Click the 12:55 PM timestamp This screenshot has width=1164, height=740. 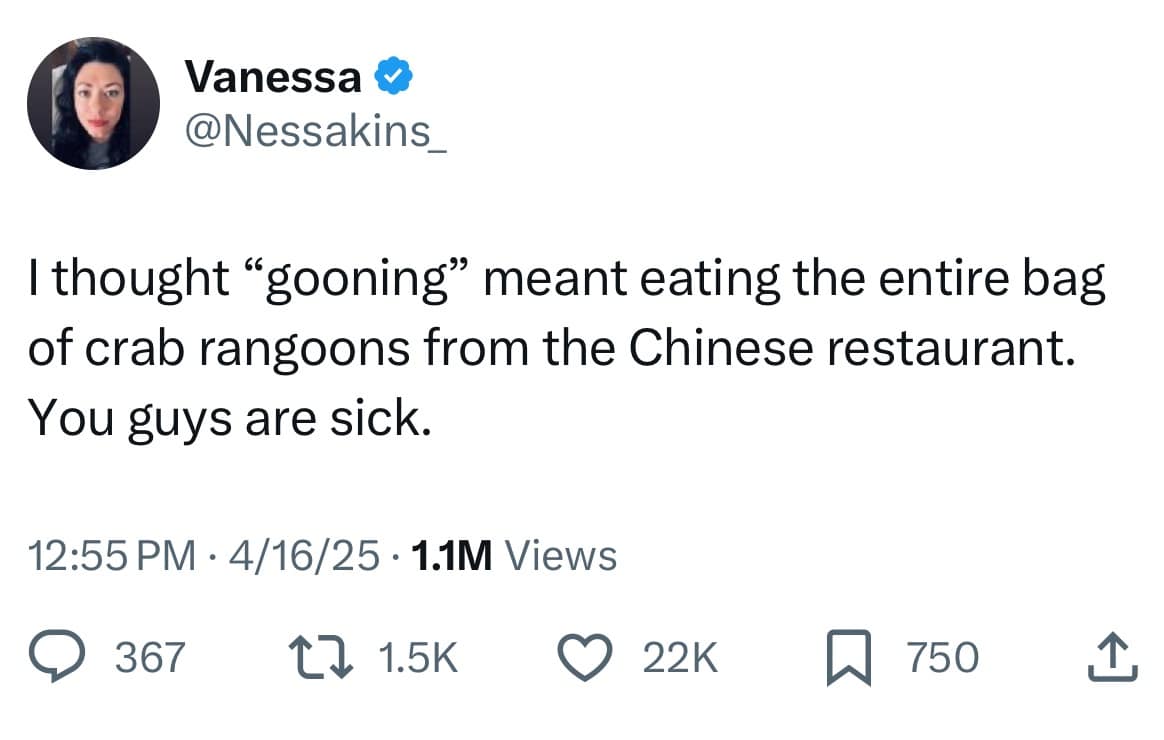pos(112,553)
